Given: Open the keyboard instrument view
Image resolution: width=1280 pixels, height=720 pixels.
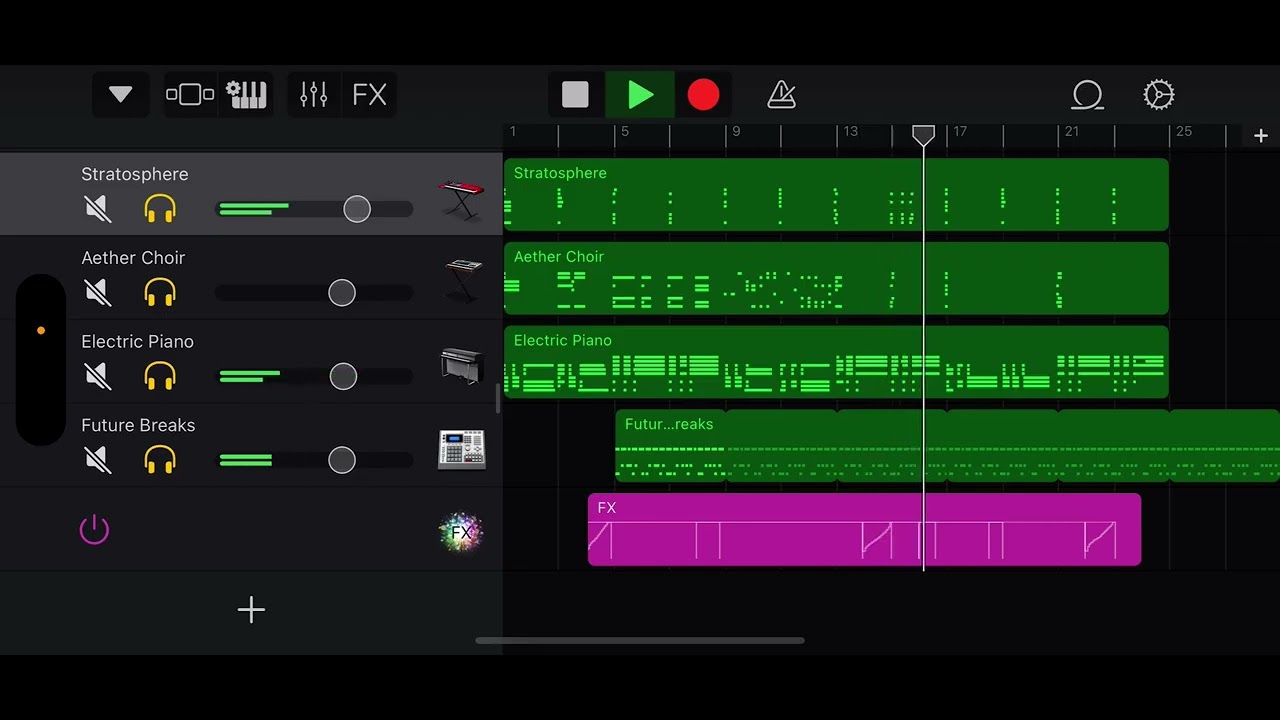Looking at the screenshot, I should [x=246, y=95].
